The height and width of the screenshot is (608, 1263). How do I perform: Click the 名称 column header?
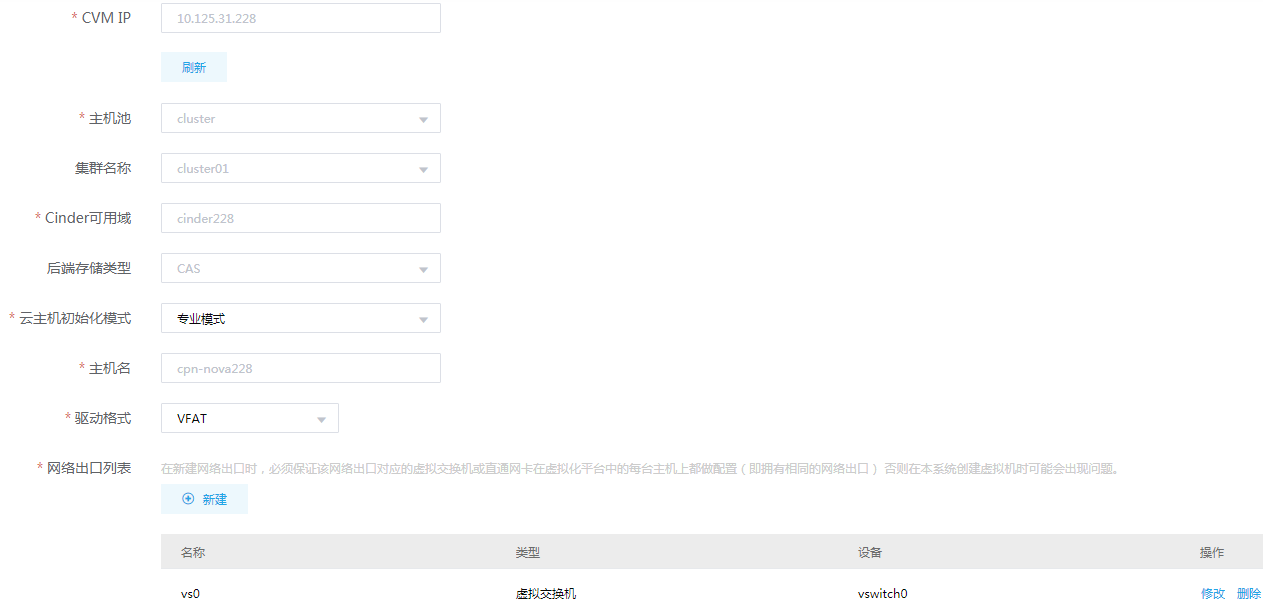(x=190, y=552)
